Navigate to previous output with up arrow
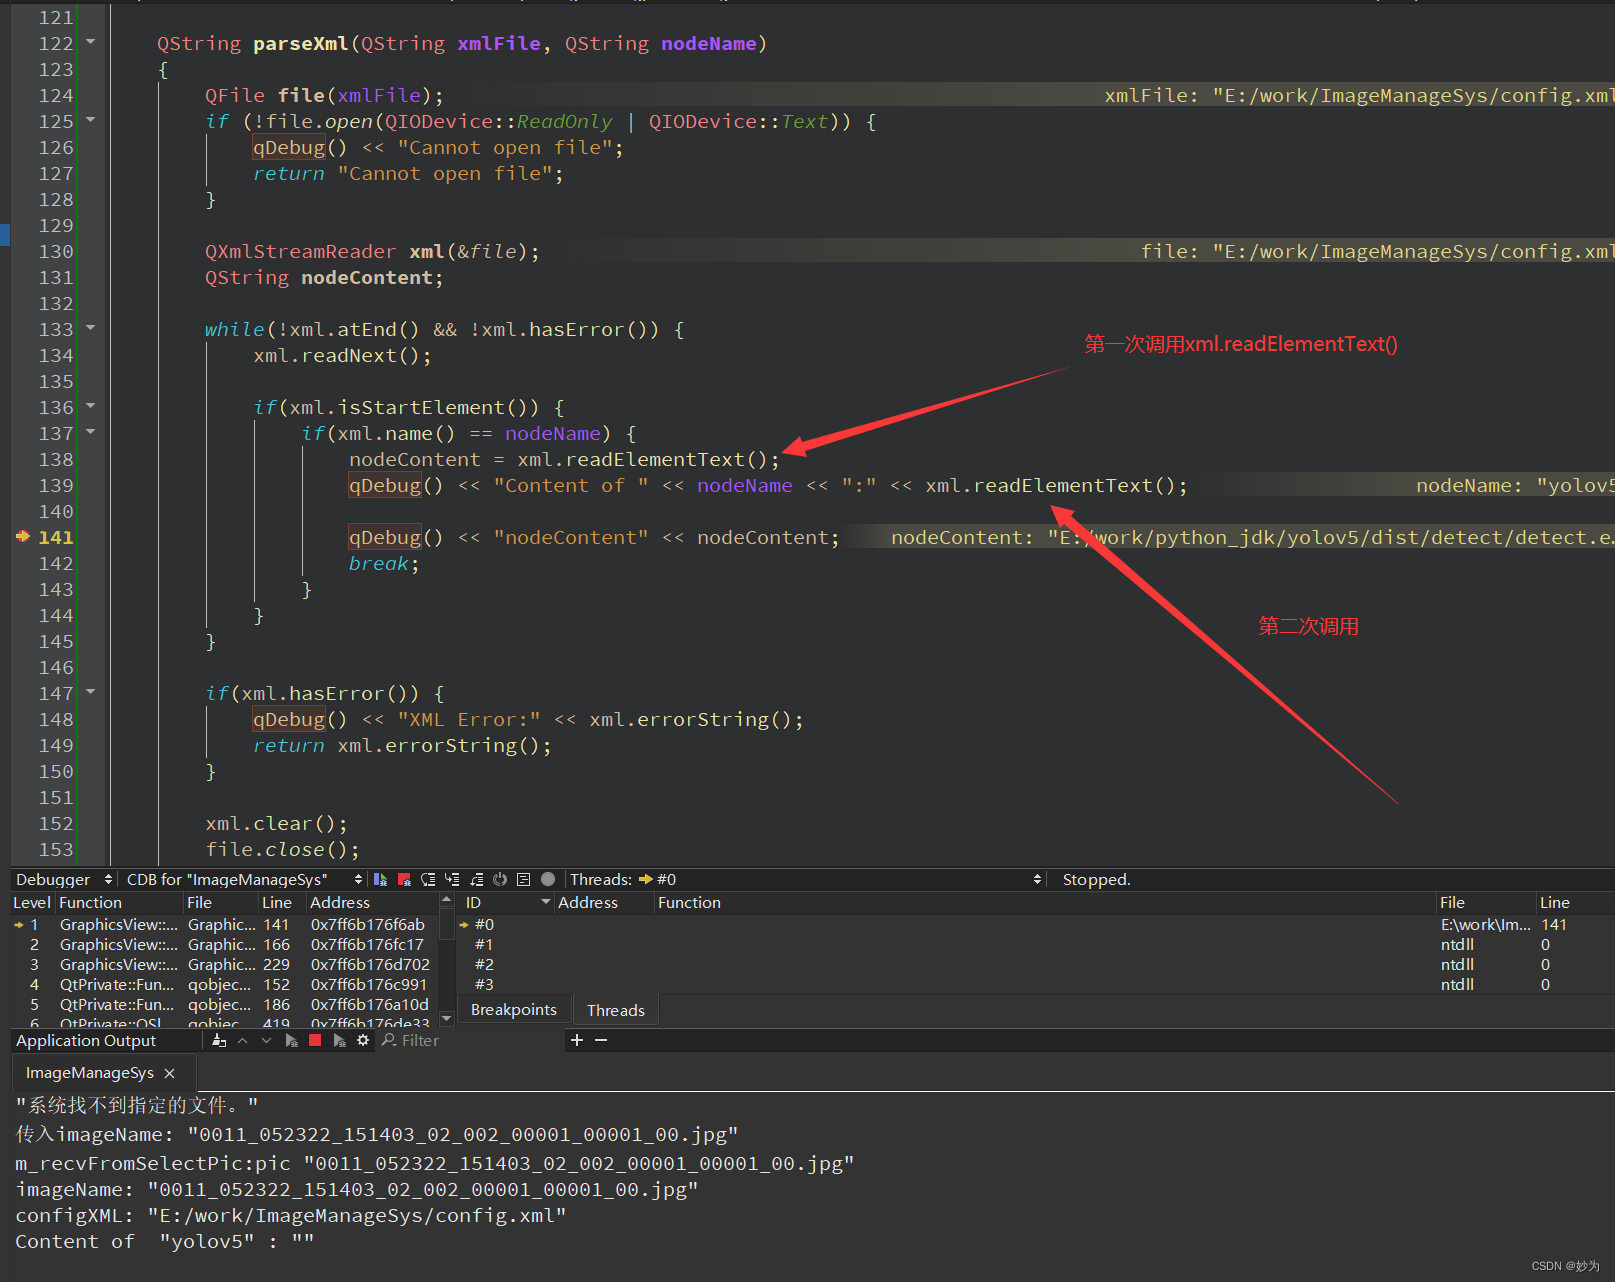The height and width of the screenshot is (1282, 1615). 243,1040
